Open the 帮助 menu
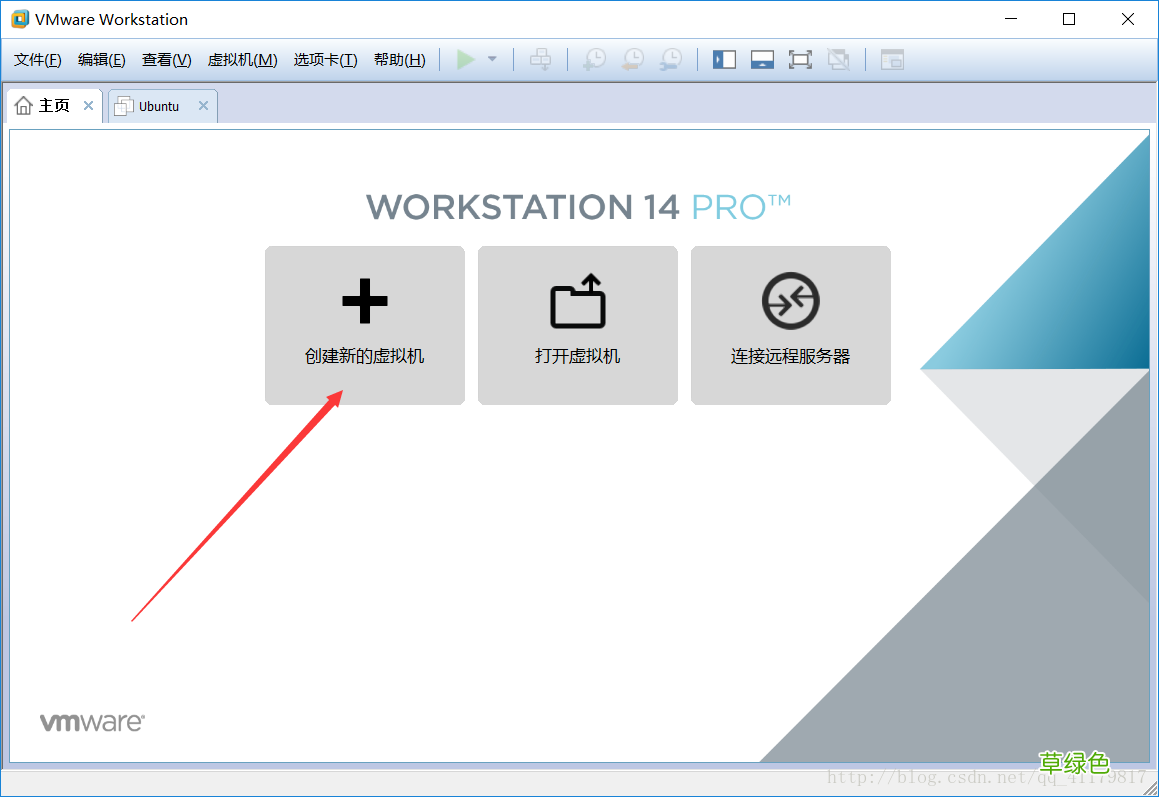This screenshot has width=1159, height=797. tap(398, 59)
